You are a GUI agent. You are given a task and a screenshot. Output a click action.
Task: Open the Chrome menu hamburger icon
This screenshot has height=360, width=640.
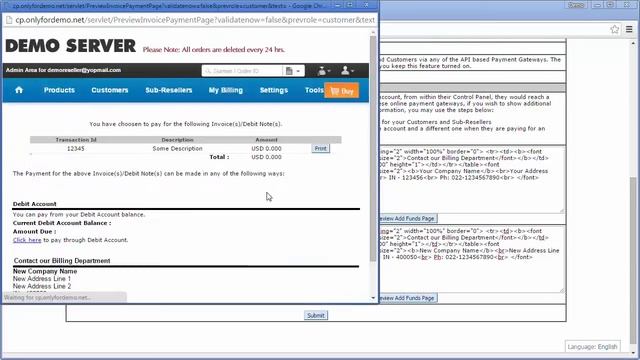pos(629,29)
